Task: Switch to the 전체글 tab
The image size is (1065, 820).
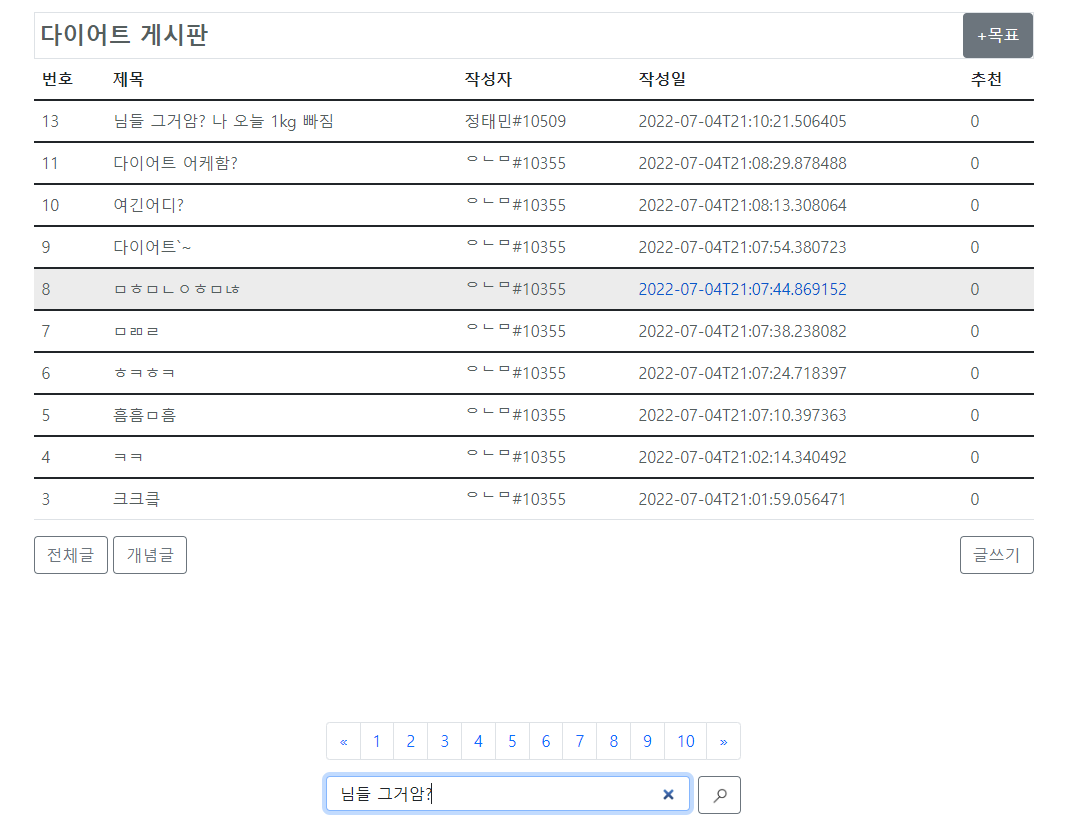Action: 70,555
